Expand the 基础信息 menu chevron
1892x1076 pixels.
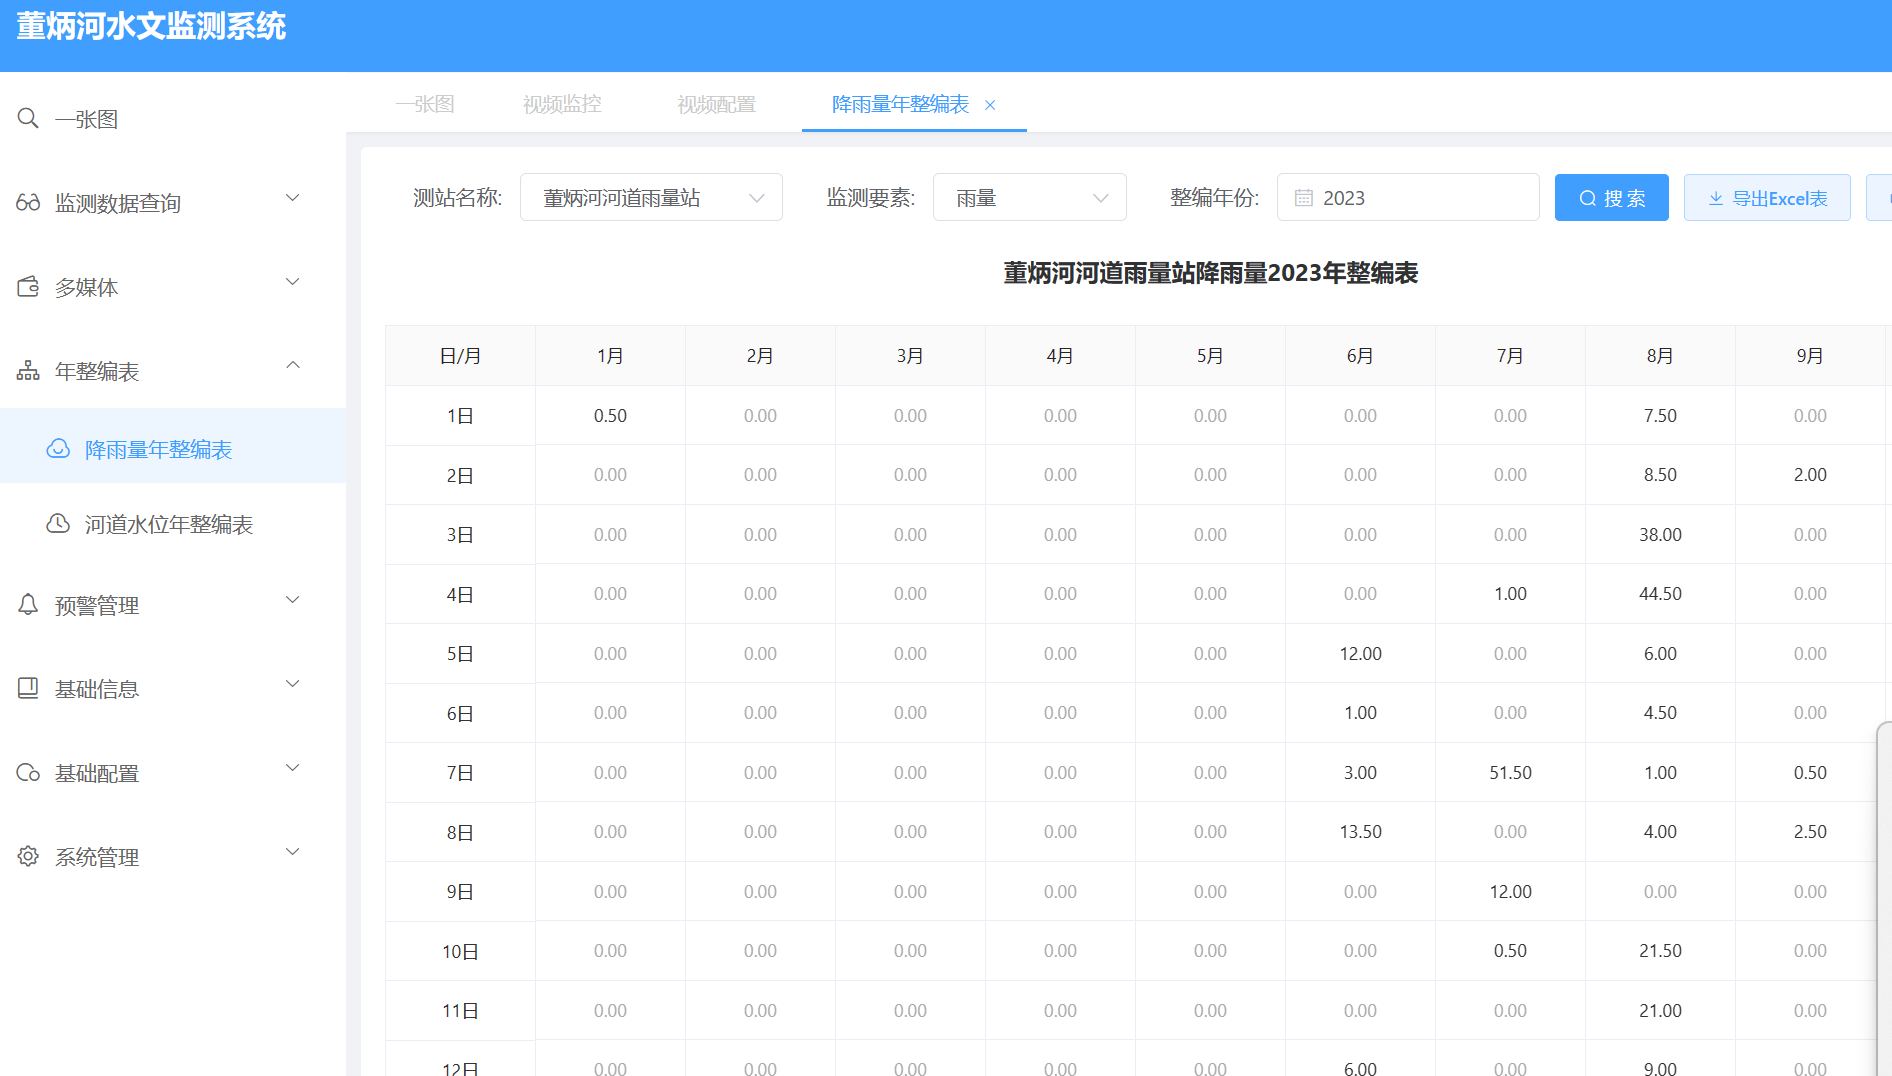(x=293, y=684)
